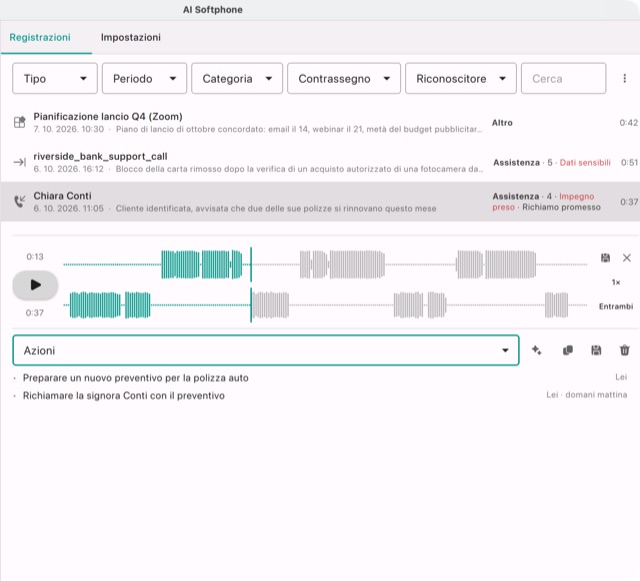Click the Cliente identificata summary text
640x581 pixels.
pyautogui.click(x=276, y=209)
